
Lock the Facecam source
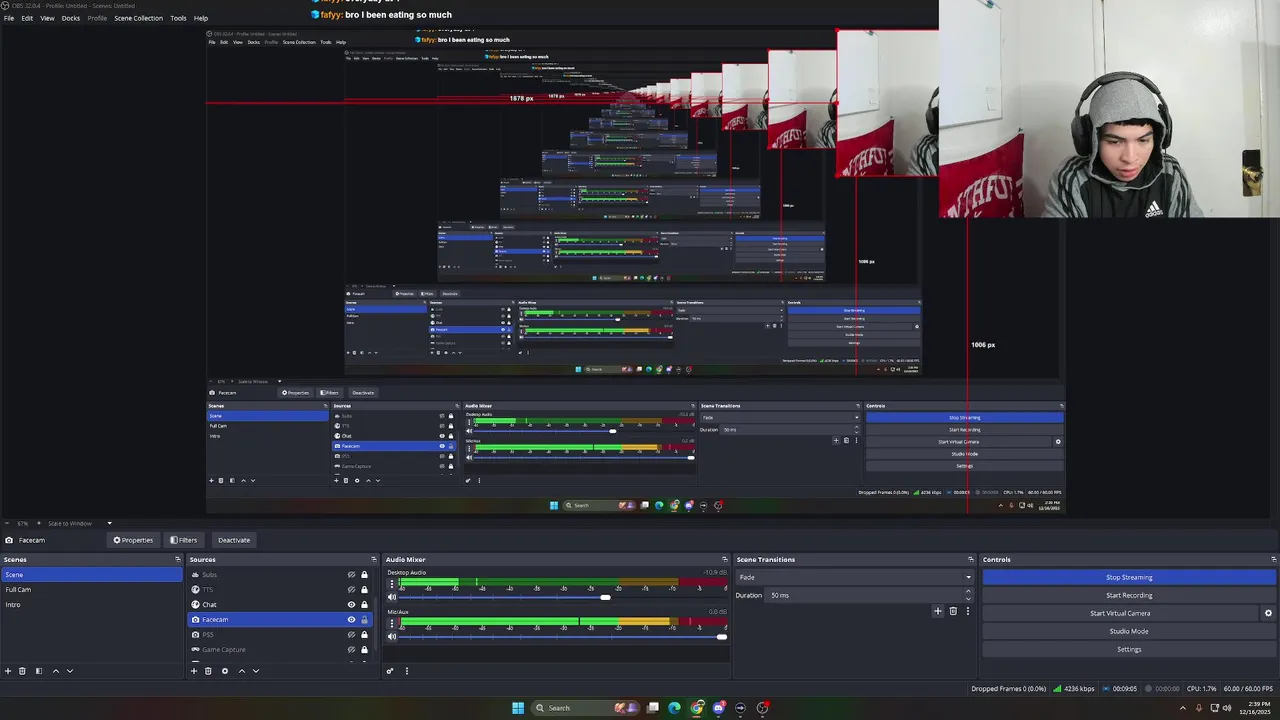[364, 620]
